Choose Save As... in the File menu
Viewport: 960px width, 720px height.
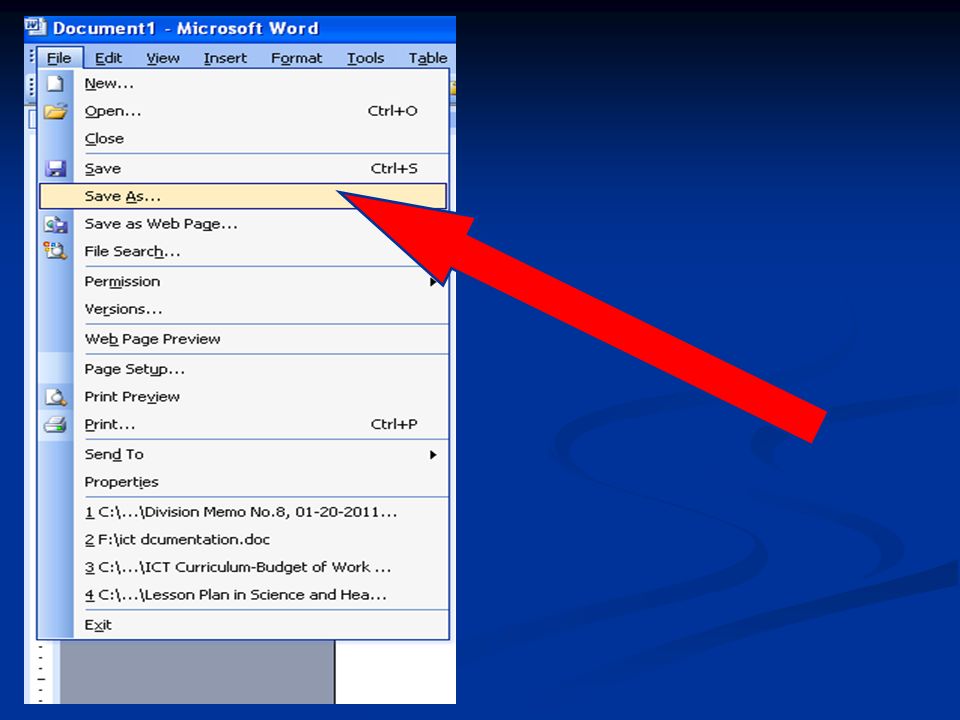click(x=243, y=196)
